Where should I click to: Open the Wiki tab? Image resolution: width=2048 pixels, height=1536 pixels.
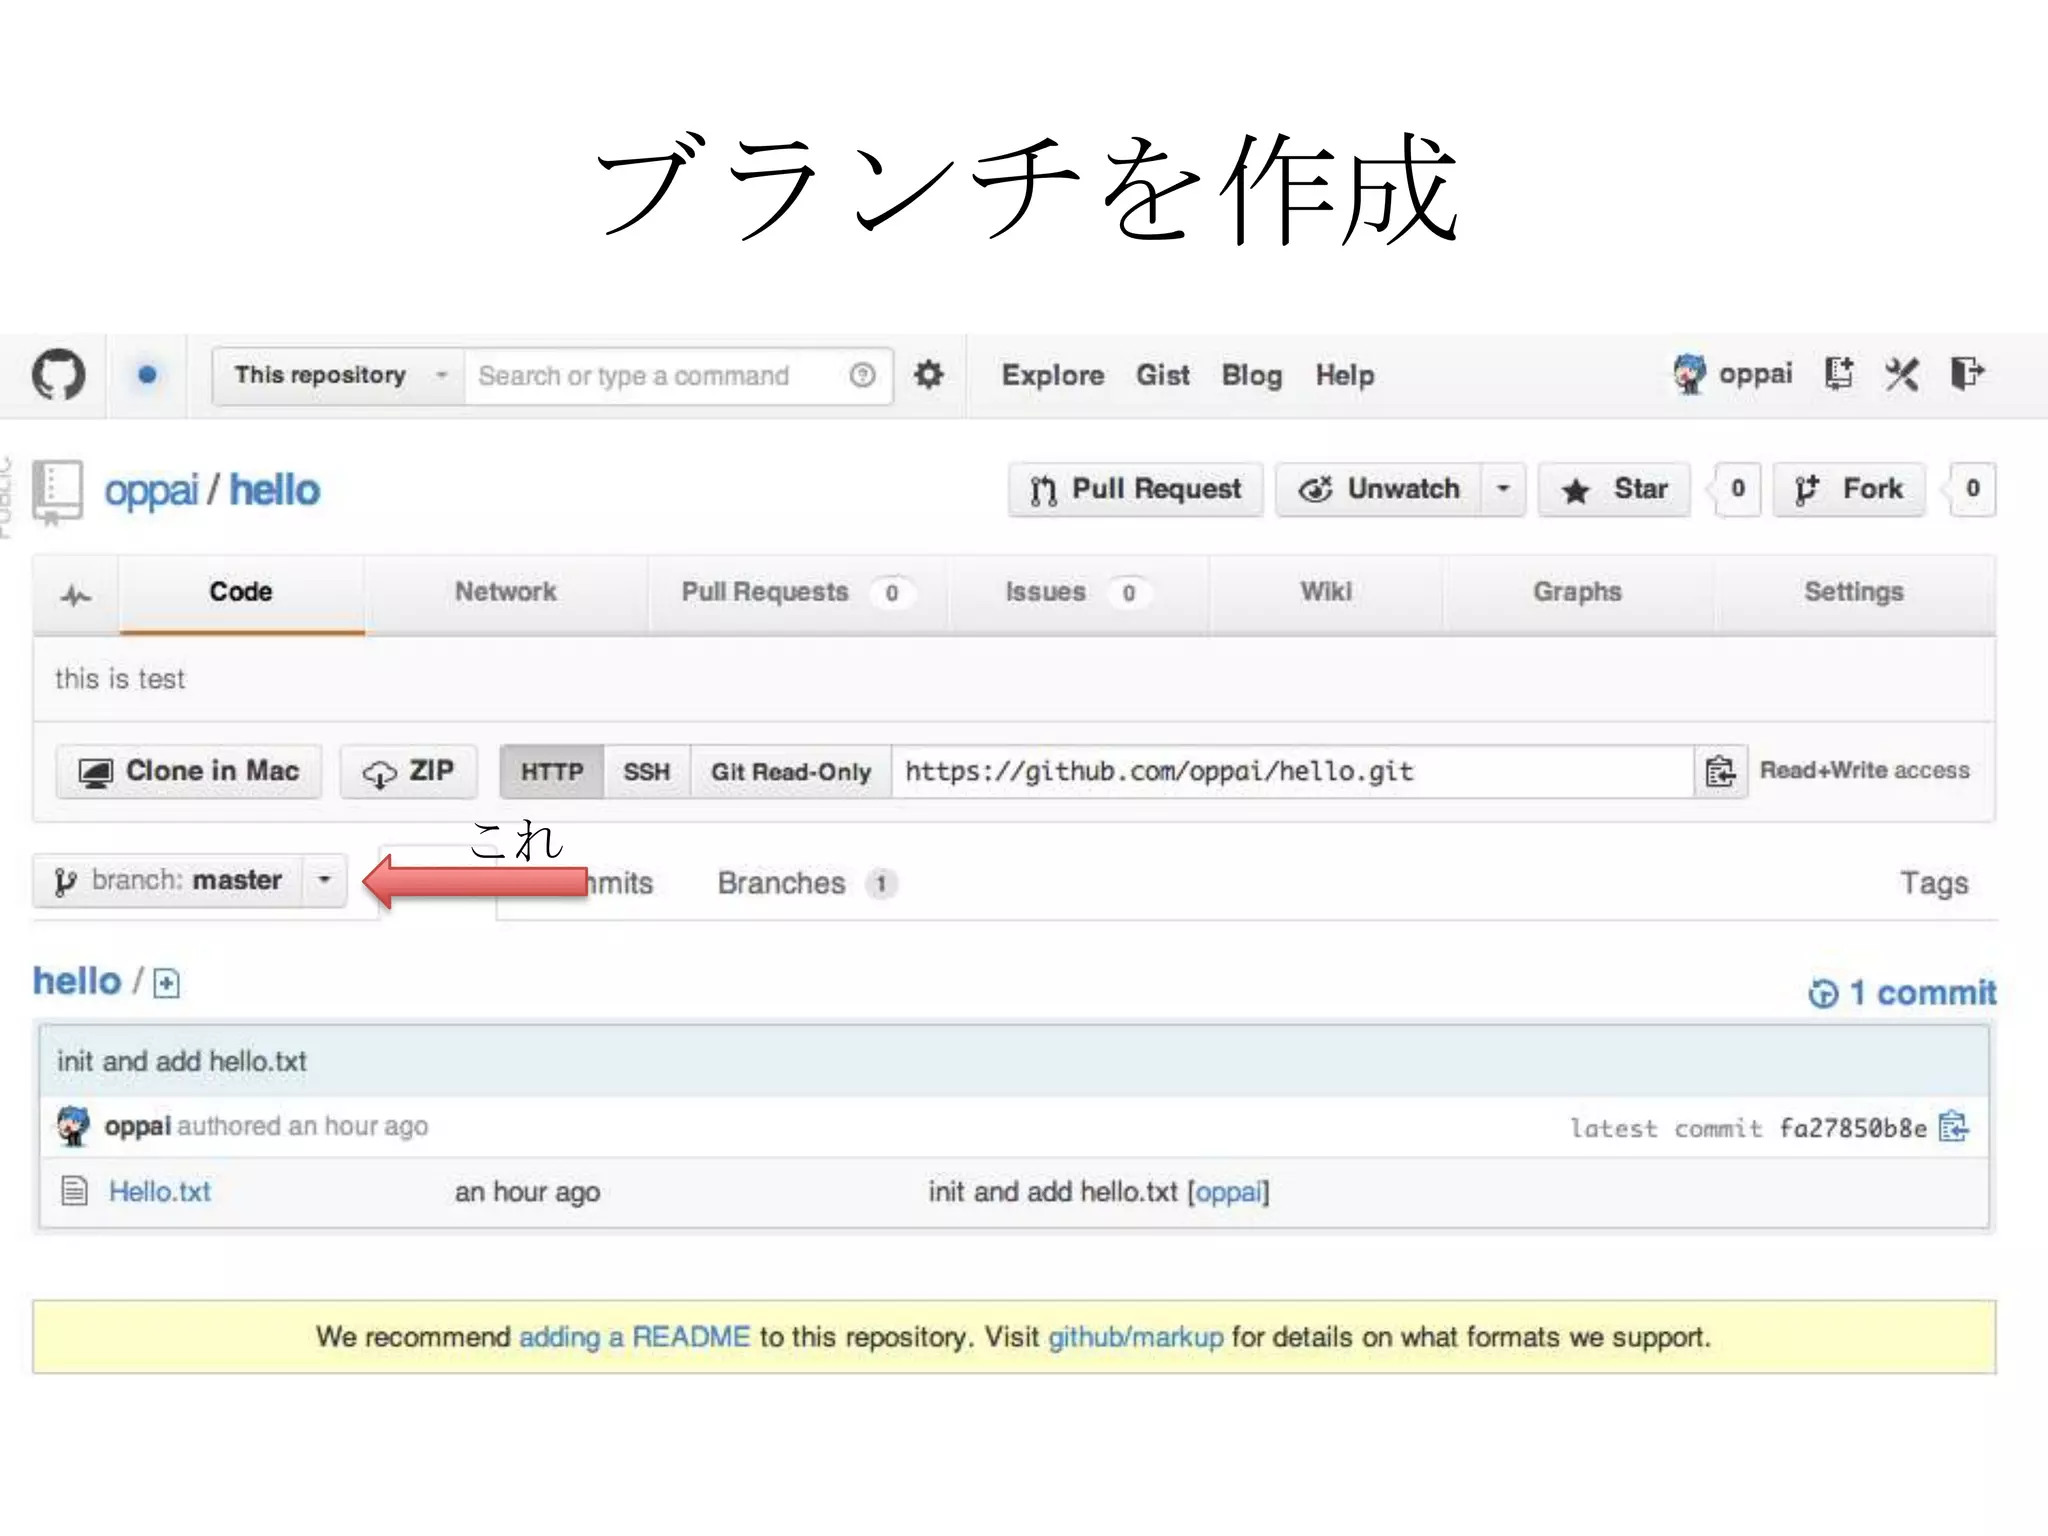pyautogui.click(x=1326, y=592)
